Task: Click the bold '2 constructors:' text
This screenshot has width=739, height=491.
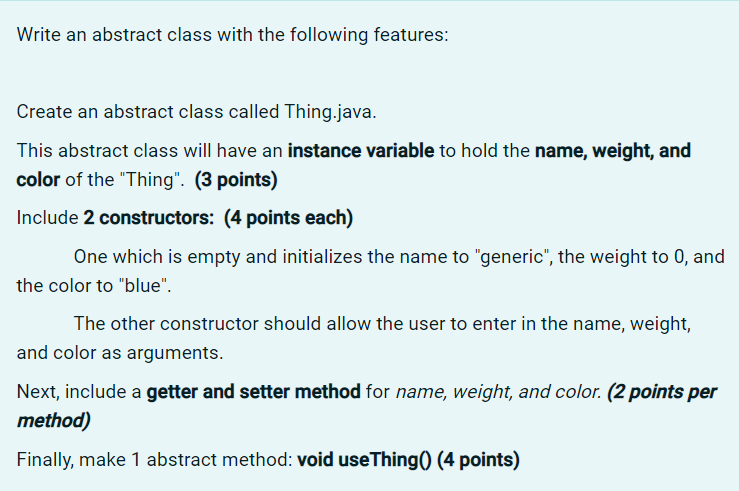Action: [149, 218]
